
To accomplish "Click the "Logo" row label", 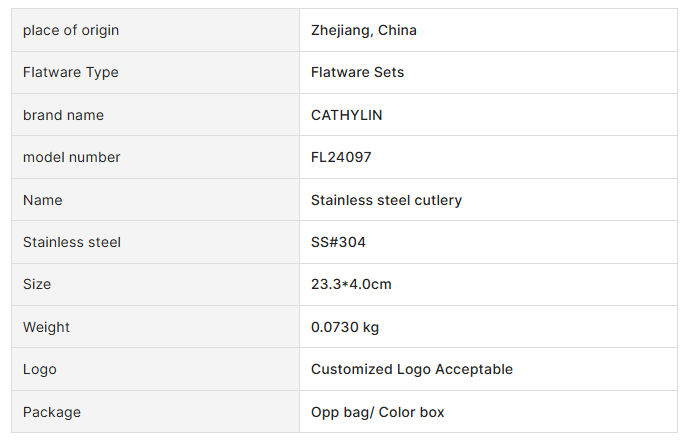I will 40,369.
